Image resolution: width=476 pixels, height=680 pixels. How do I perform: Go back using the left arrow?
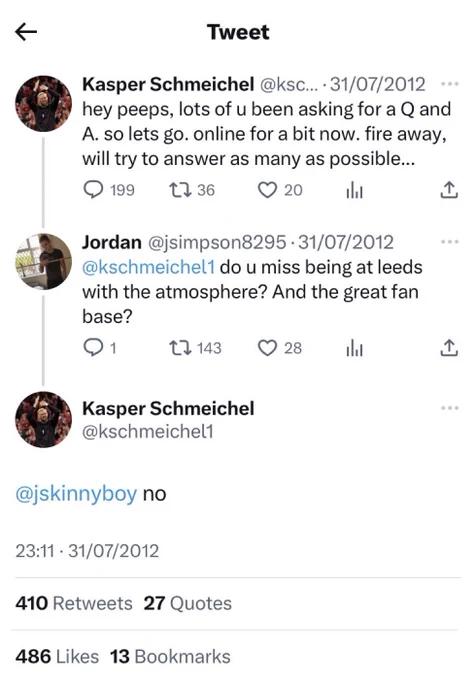click(x=26, y=32)
